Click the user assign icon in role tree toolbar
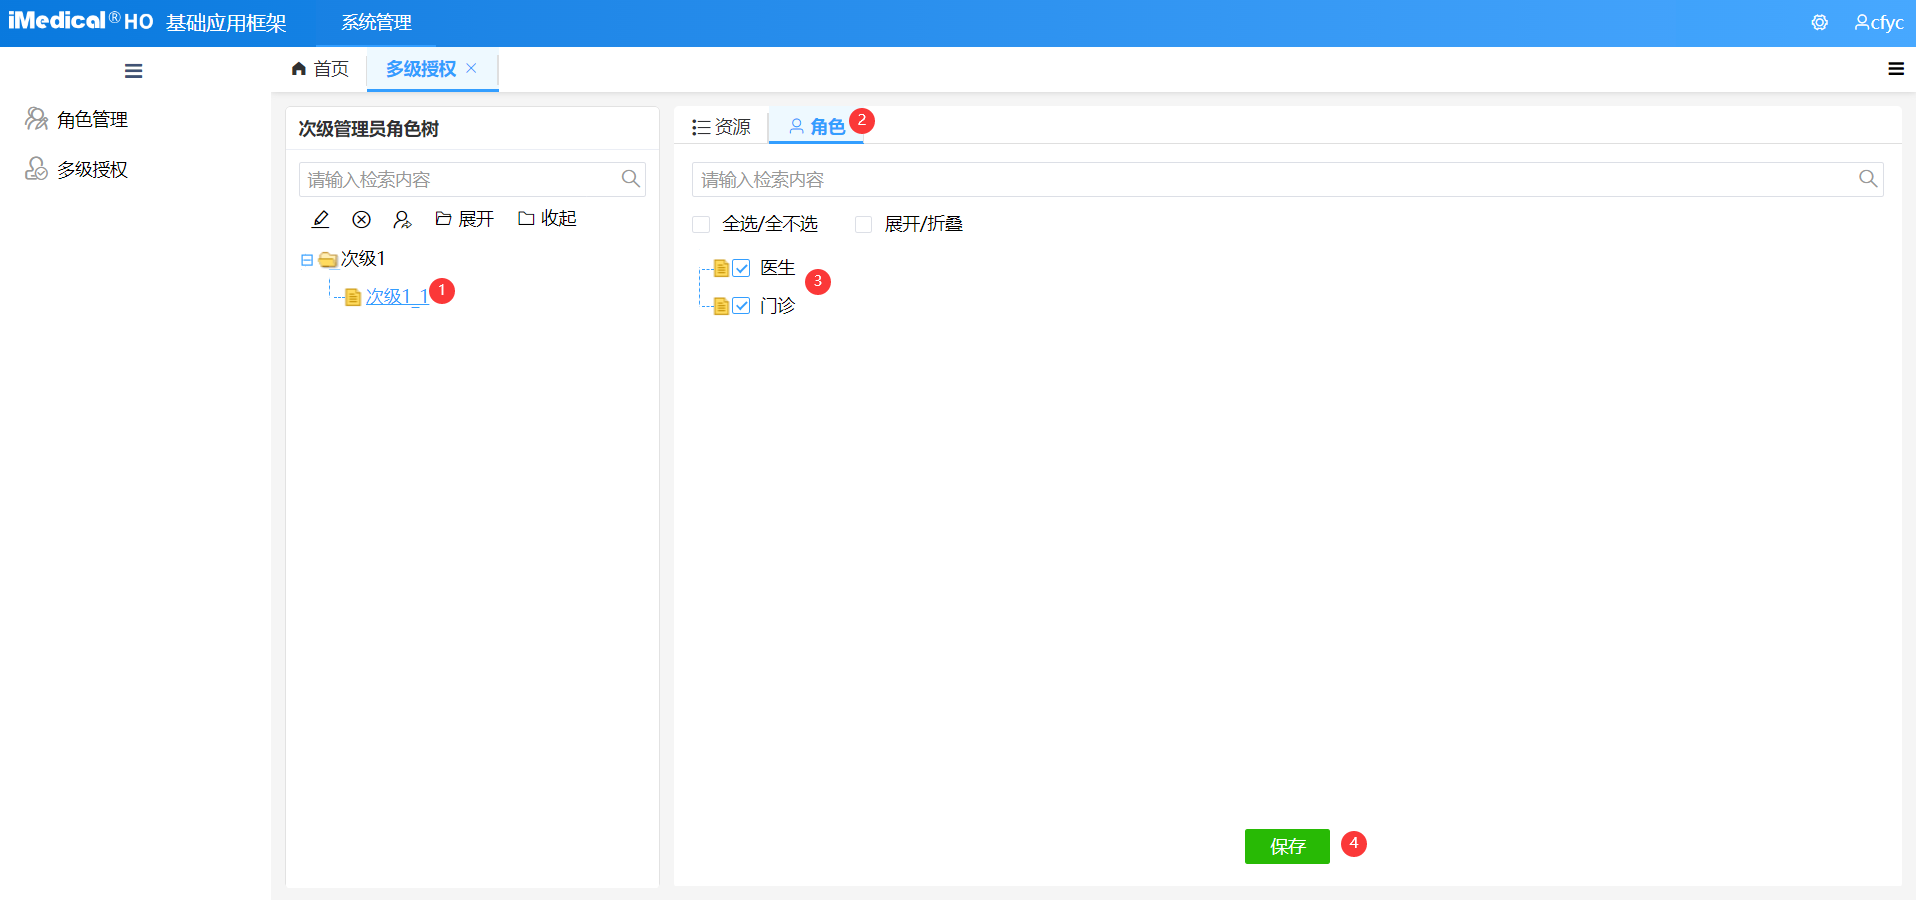Screen dimensions: 1916x900 (402, 219)
